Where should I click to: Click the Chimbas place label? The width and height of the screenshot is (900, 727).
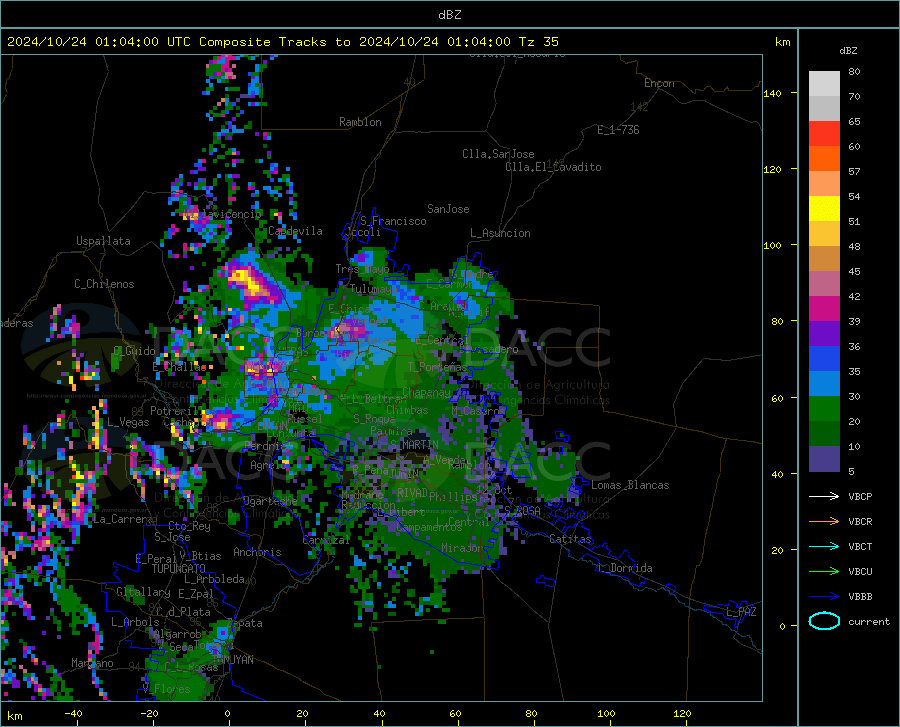[x=408, y=410]
